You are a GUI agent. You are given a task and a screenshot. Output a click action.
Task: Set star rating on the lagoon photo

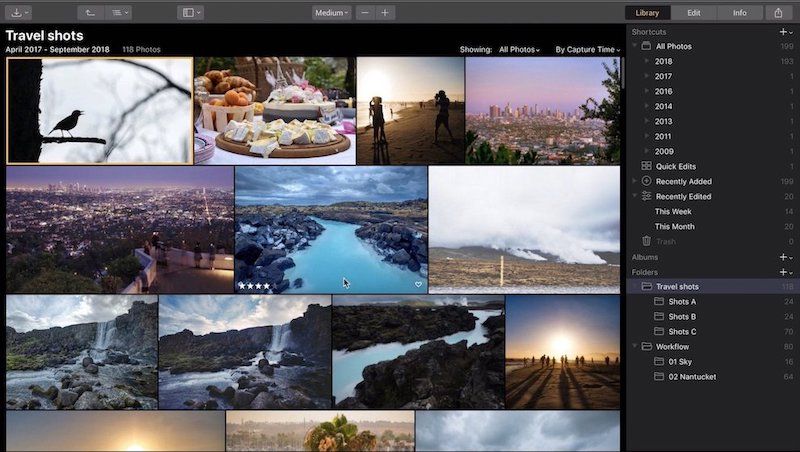pyautogui.click(x=253, y=285)
